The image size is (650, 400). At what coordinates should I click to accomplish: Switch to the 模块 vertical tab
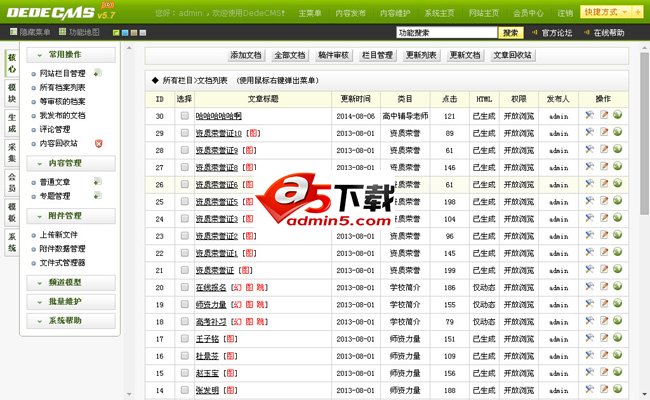pos(12,93)
